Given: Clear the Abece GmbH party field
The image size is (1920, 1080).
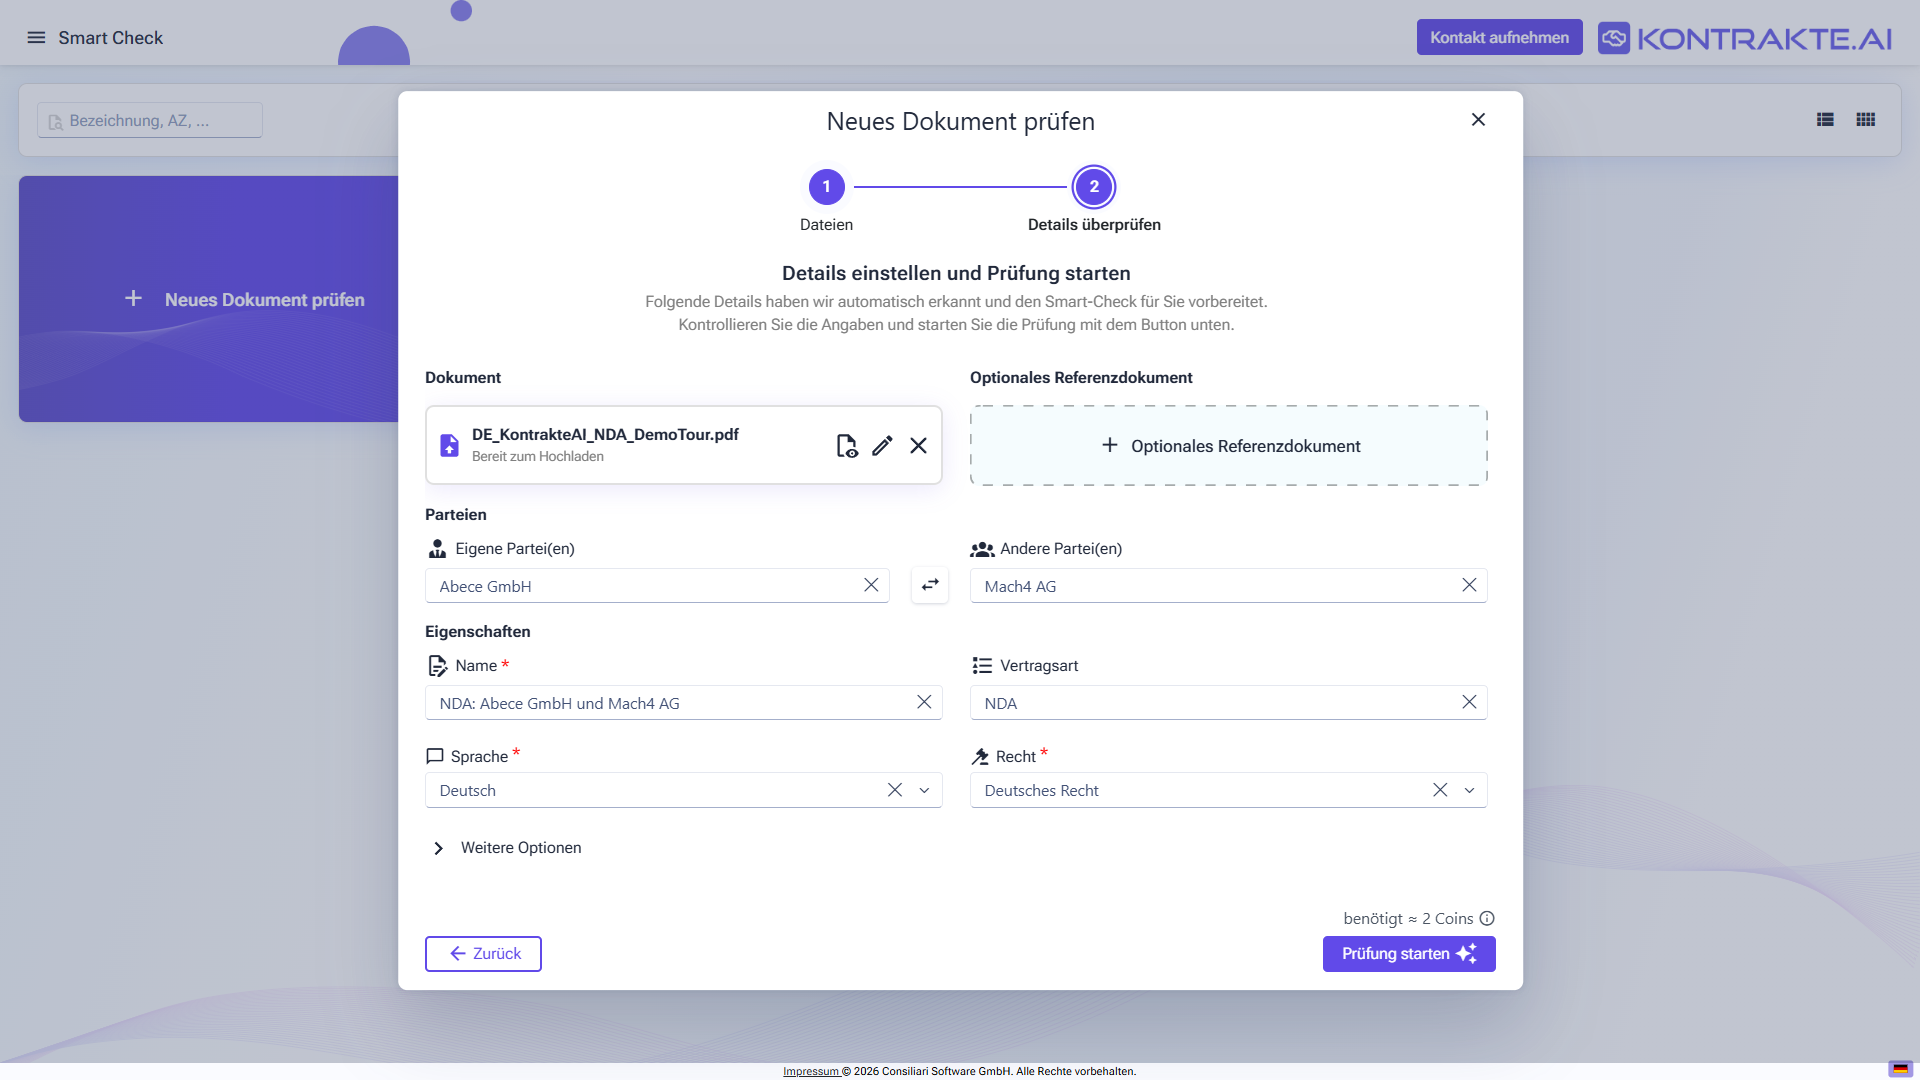Looking at the screenshot, I should [x=871, y=585].
